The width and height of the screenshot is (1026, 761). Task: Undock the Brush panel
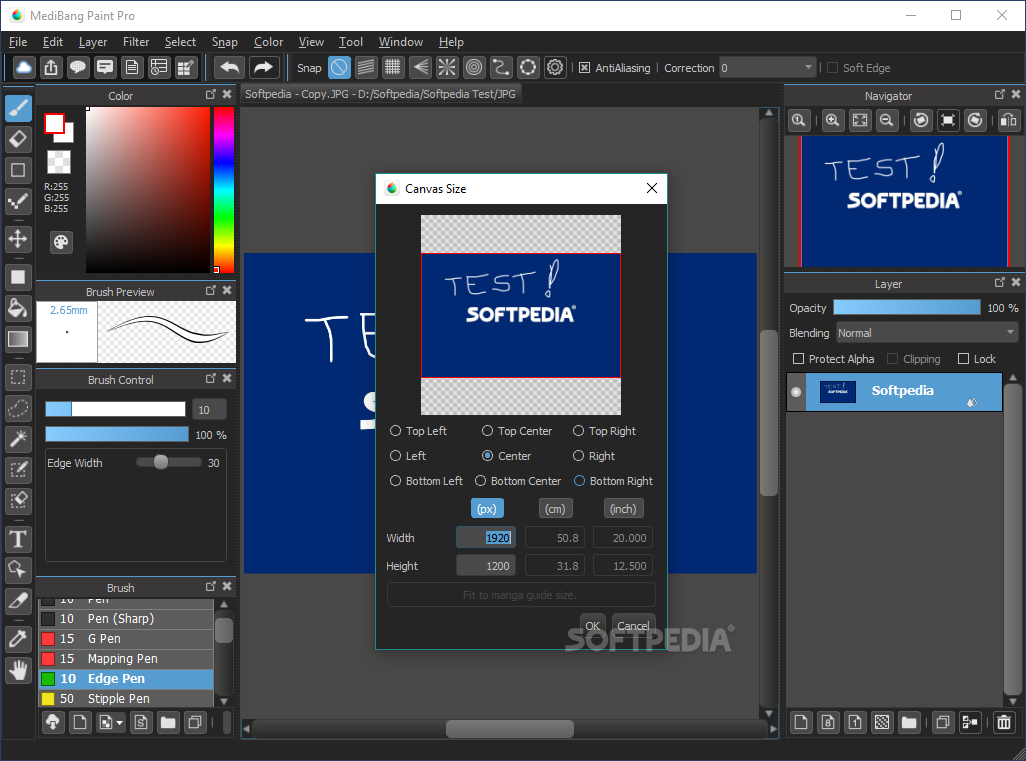pyautogui.click(x=211, y=587)
